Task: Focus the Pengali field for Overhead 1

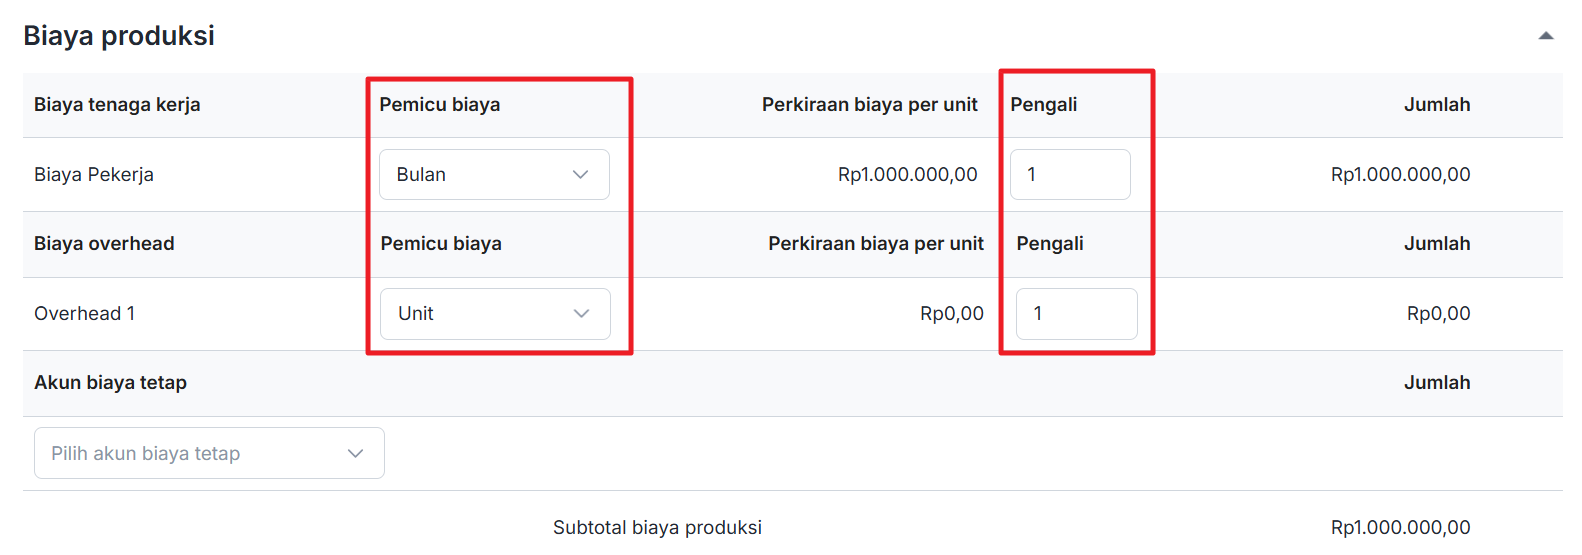Action: pos(1076,314)
